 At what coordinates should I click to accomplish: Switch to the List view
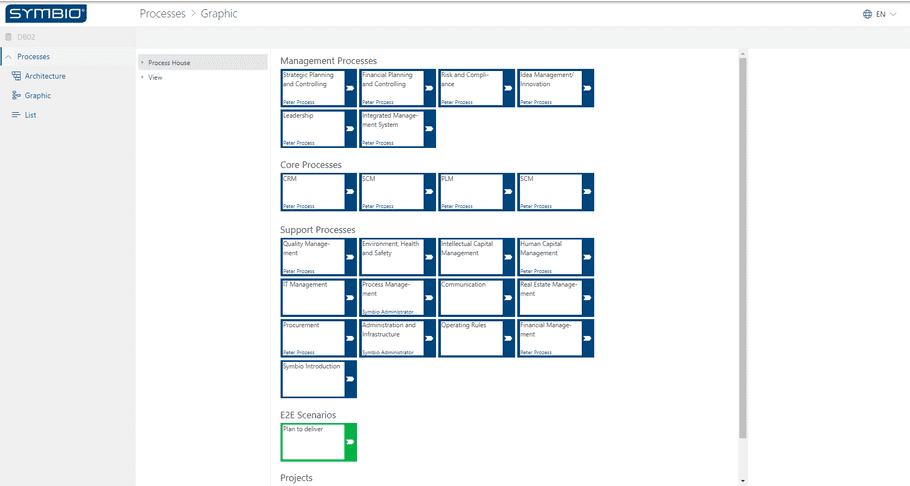[x=30, y=115]
